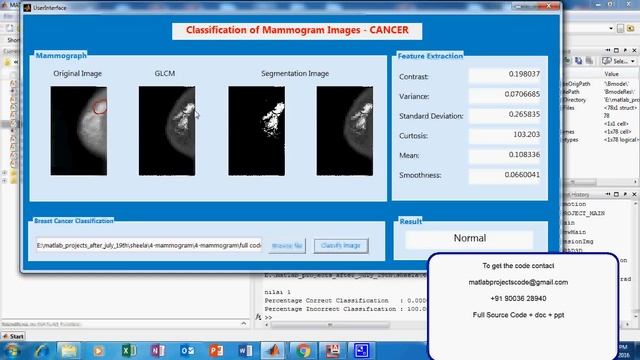The width and height of the screenshot is (640, 360).
Task: Open the red Adobe icon in taskbar
Action: (x=332, y=351)
